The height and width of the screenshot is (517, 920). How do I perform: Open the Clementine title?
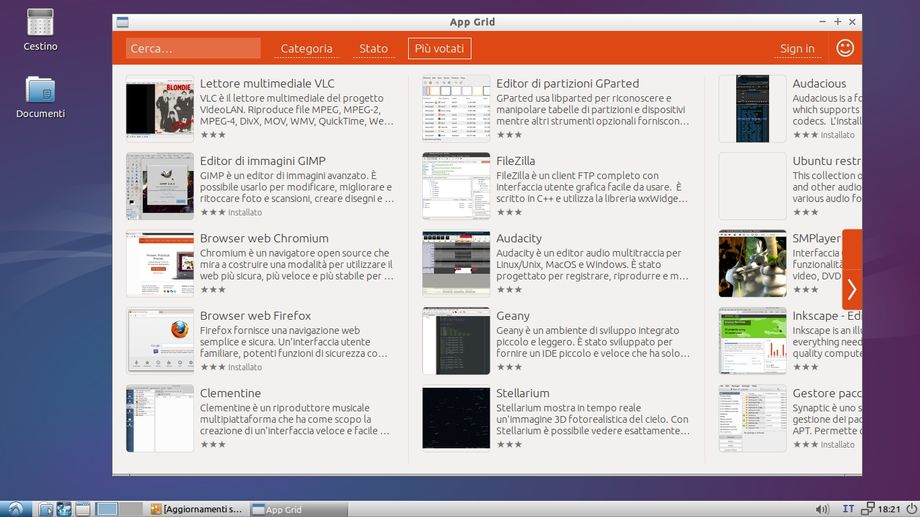tap(230, 393)
